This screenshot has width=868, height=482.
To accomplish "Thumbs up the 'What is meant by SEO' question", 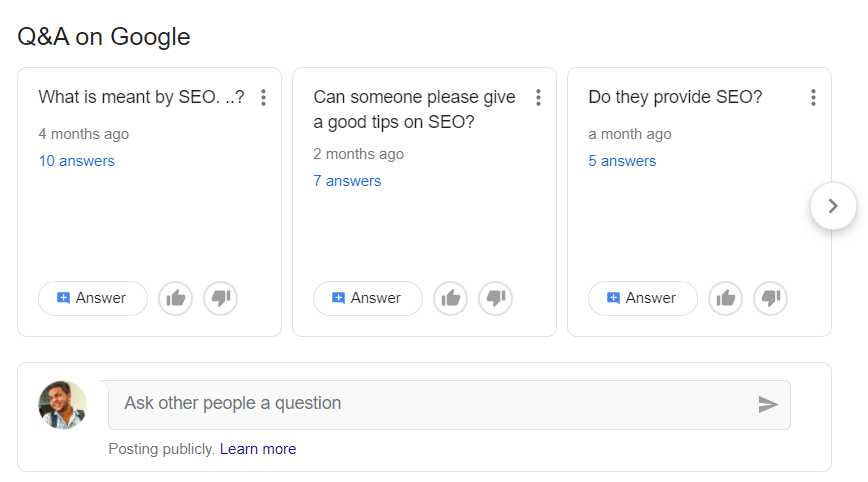I will pyautogui.click(x=176, y=298).
